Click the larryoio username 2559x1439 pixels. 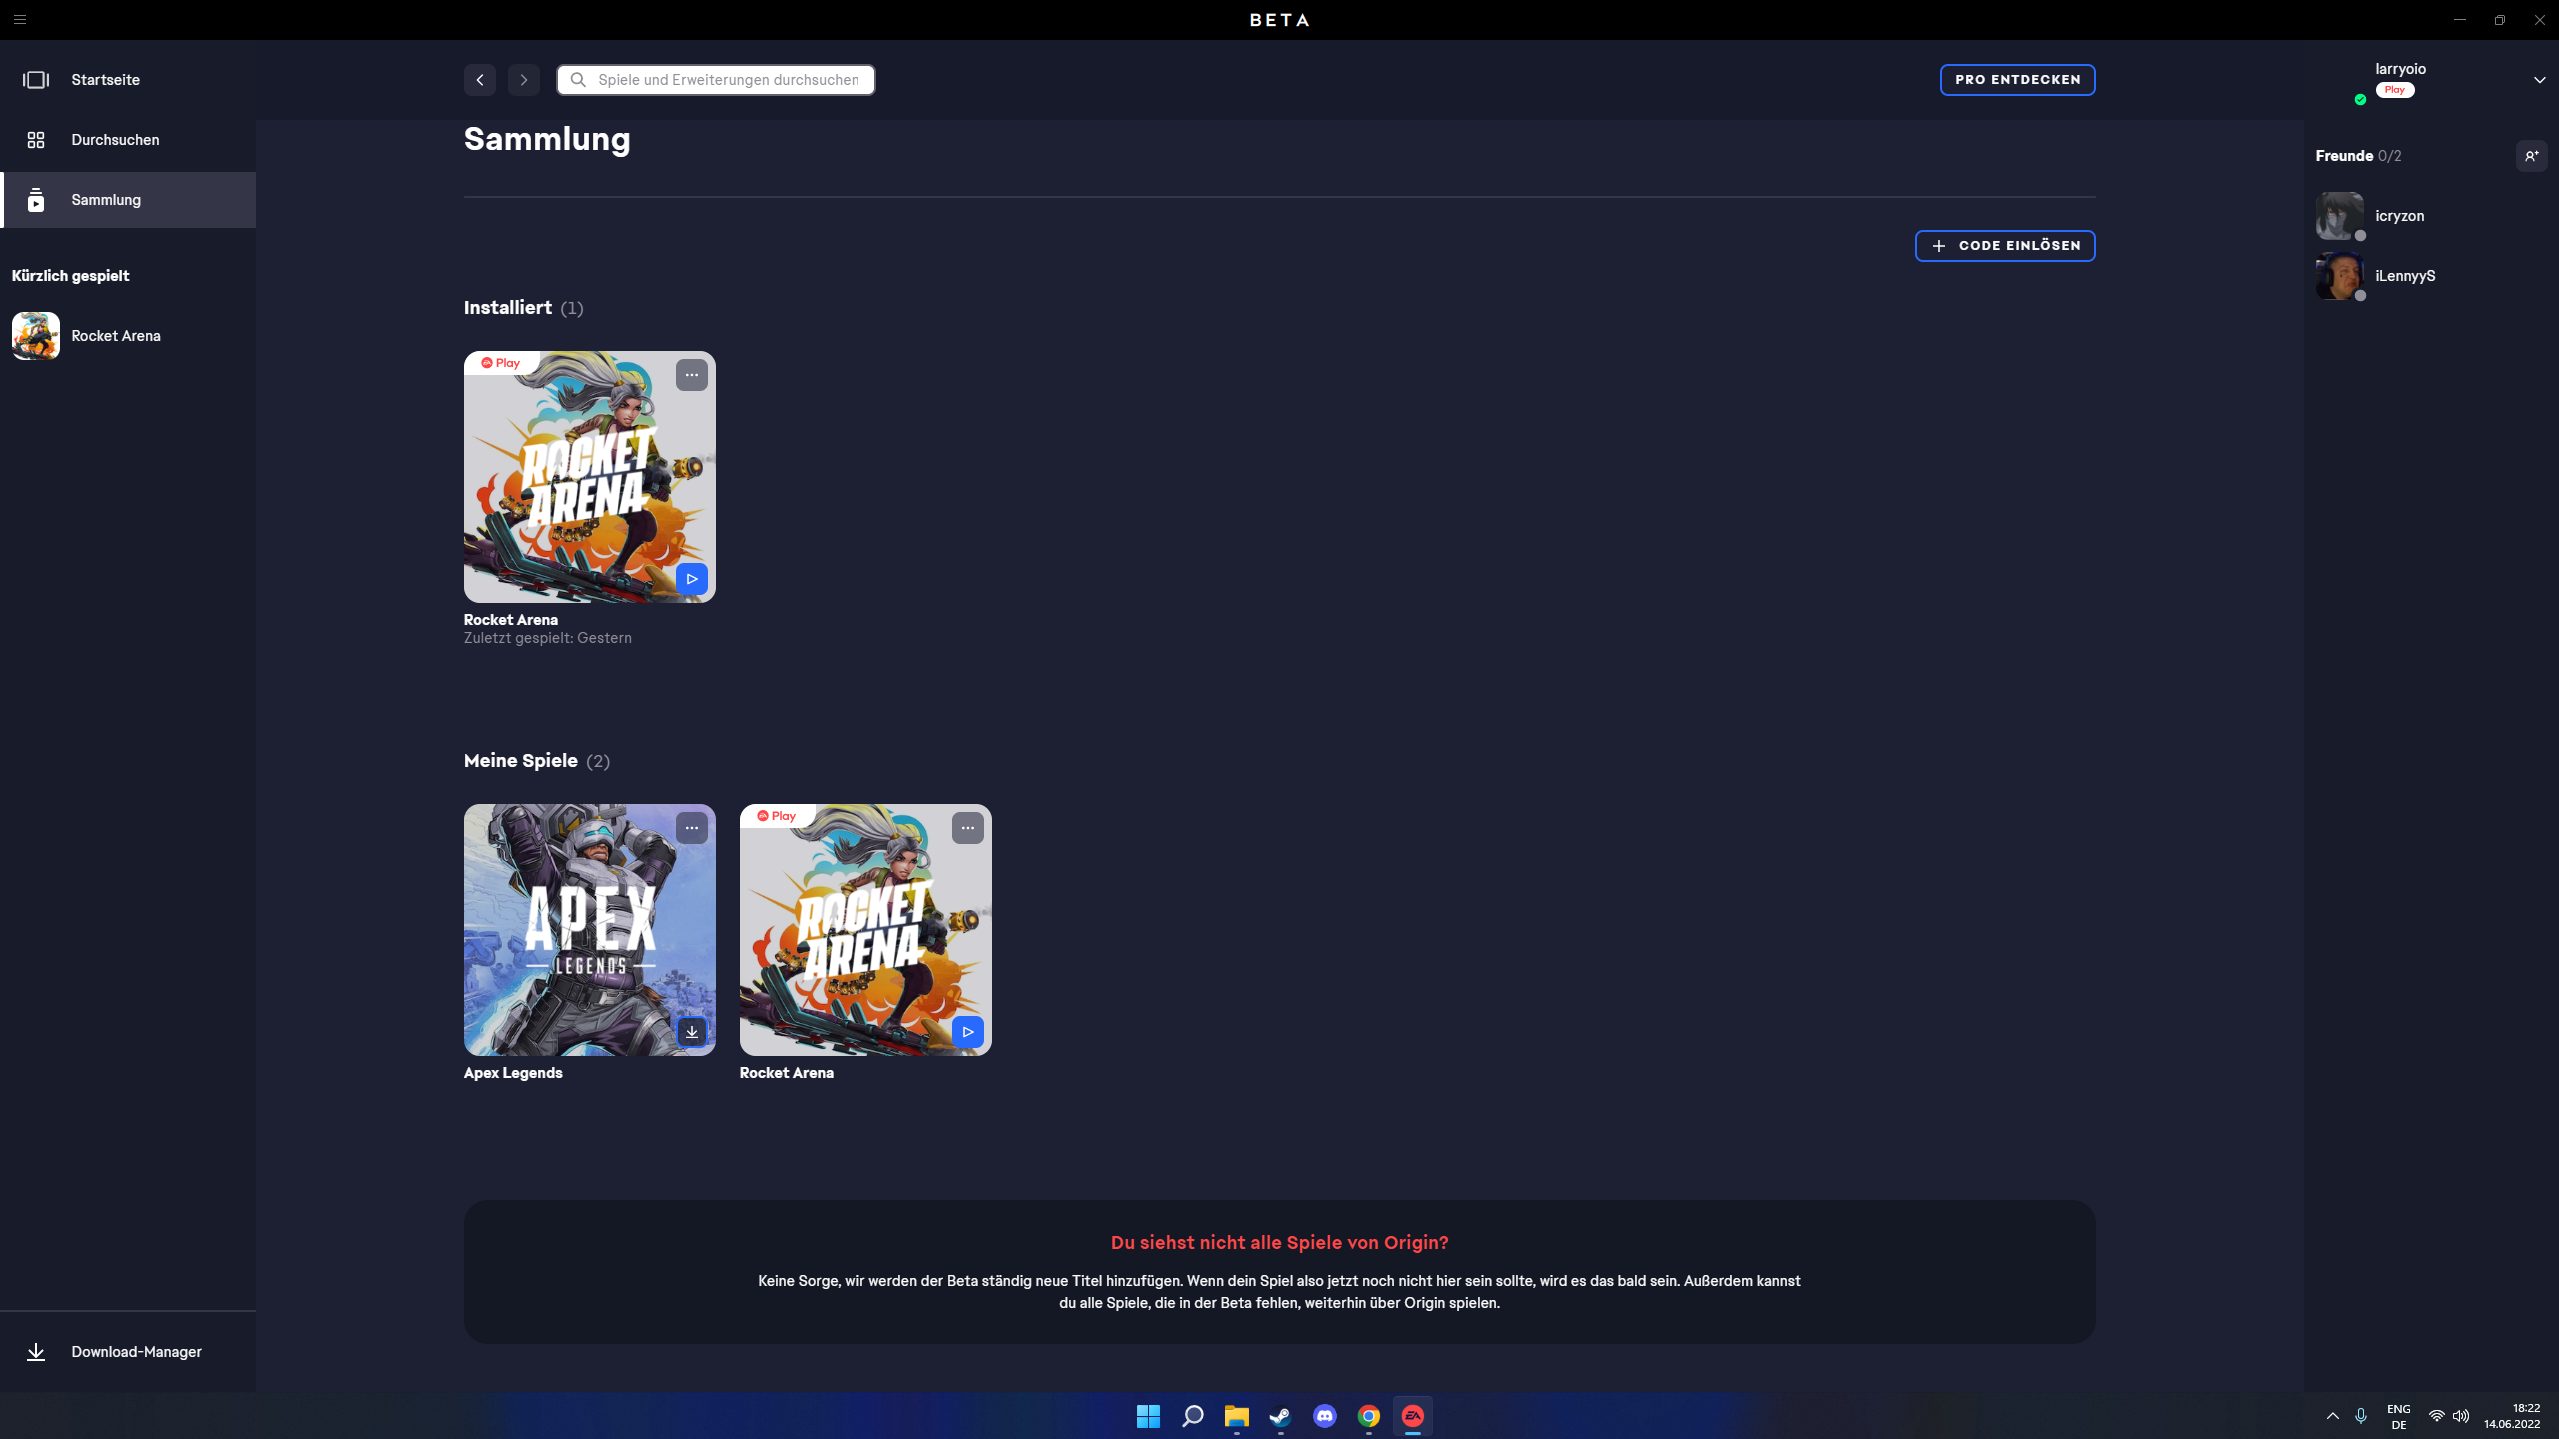click(2400, 69)
